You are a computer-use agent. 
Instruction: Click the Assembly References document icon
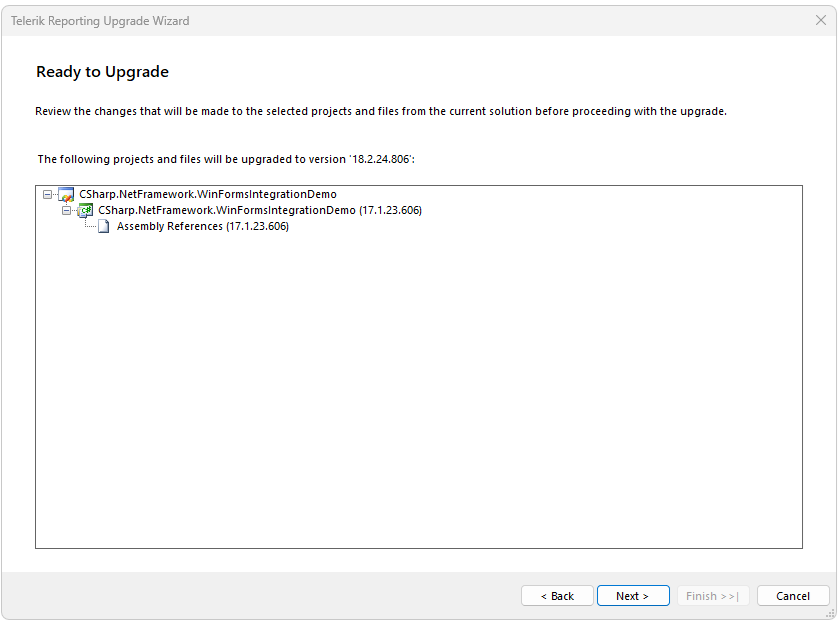coord(104,226)
